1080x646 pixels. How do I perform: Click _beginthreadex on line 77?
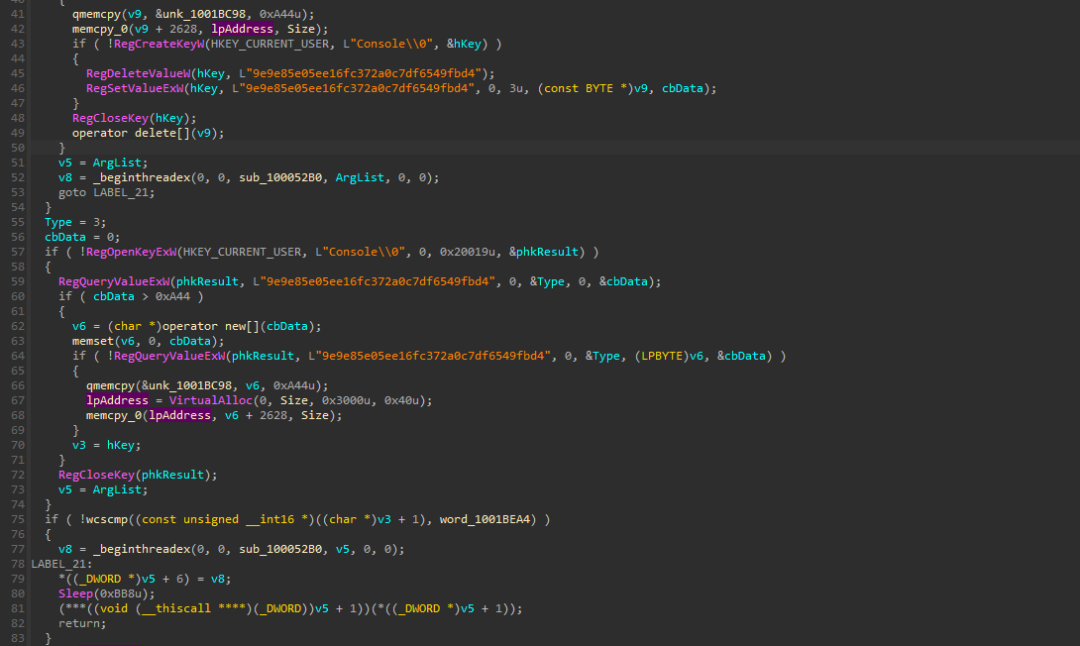(141, 550)
